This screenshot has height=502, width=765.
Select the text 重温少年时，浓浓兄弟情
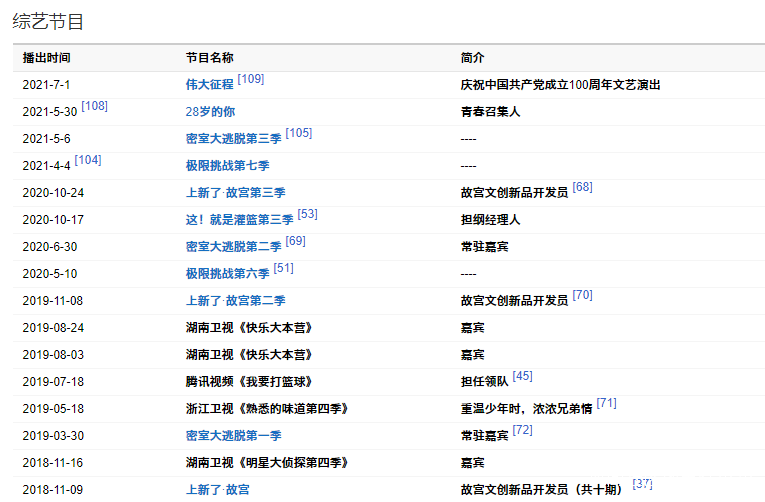[526, 409]
